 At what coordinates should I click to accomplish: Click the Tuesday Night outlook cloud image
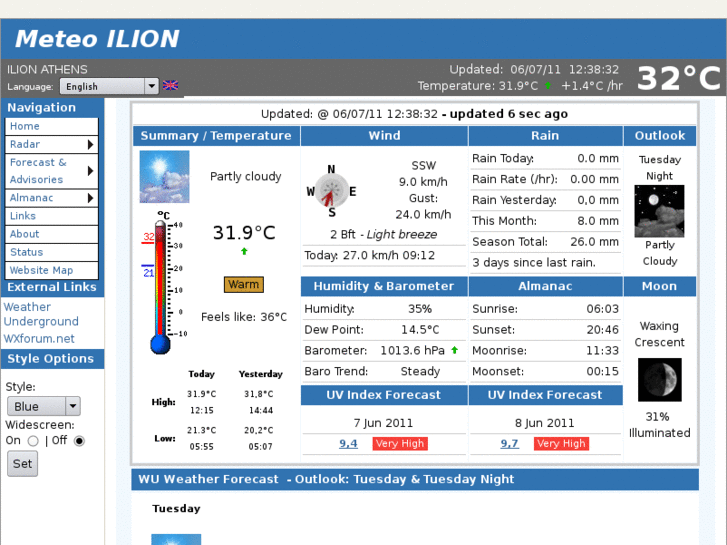(x=659, y=211)
